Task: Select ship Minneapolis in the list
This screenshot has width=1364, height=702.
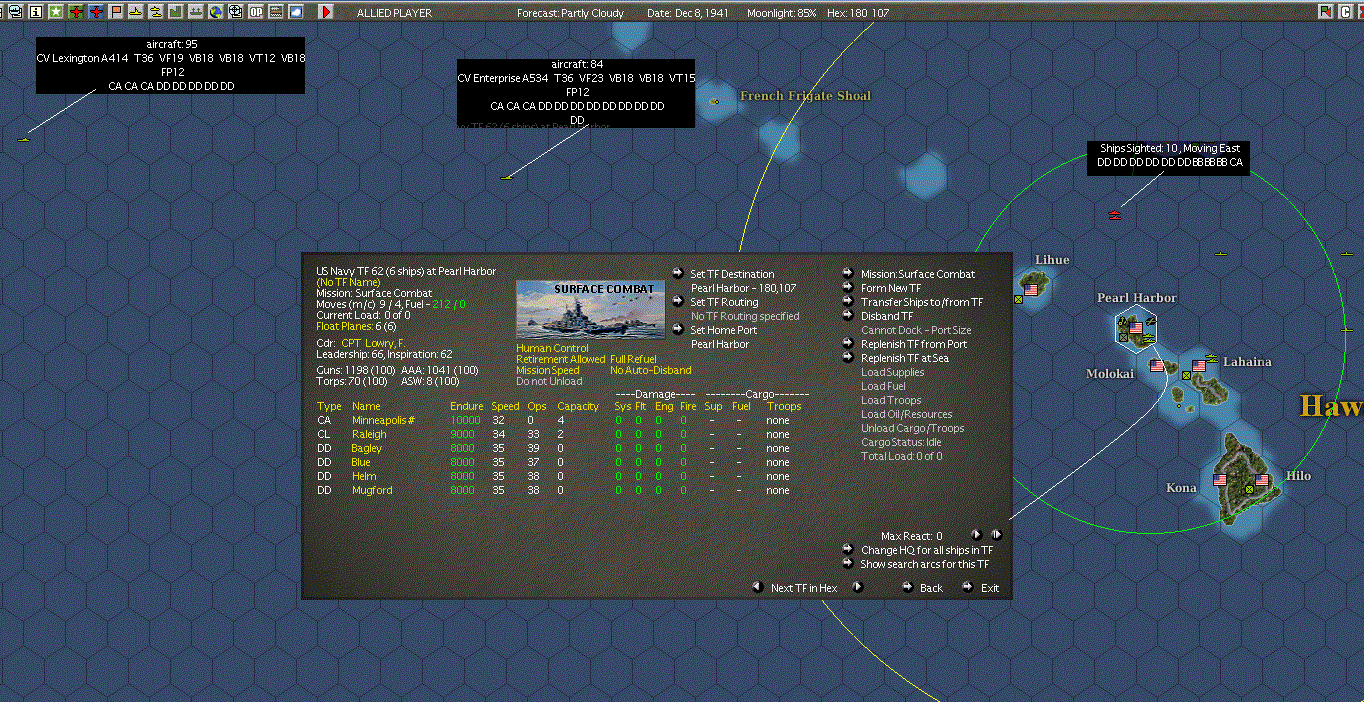Action: tap(383, 420)
